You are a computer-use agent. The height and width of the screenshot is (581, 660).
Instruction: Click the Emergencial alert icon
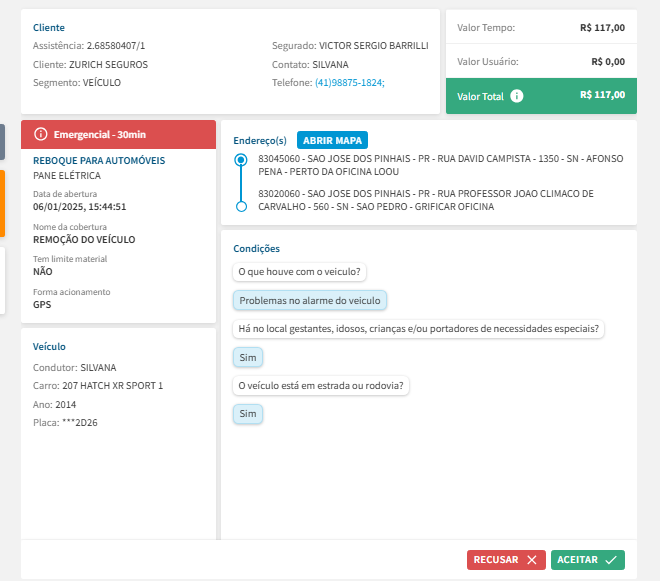(41, 134)
